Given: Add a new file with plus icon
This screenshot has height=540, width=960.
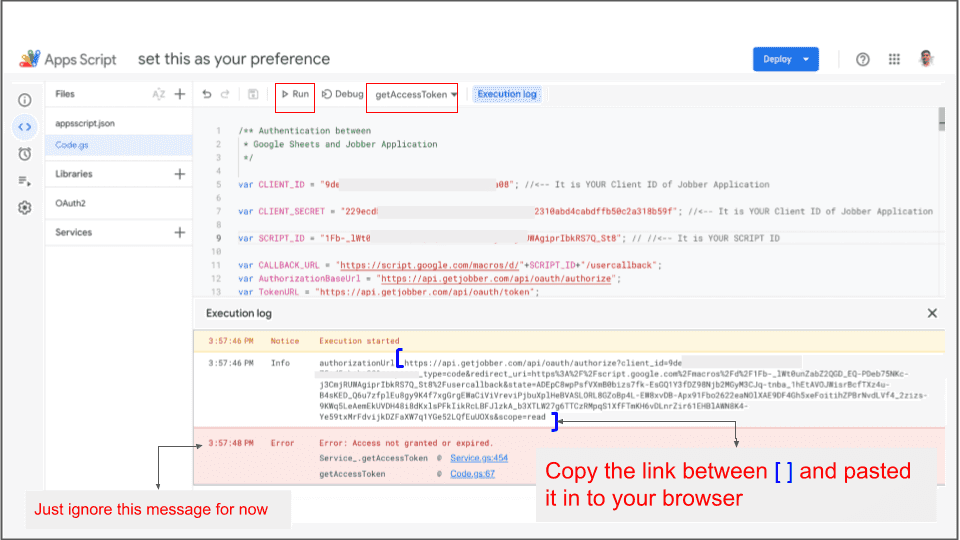Looking at the screenshot, I should click(x=180, y=94).
